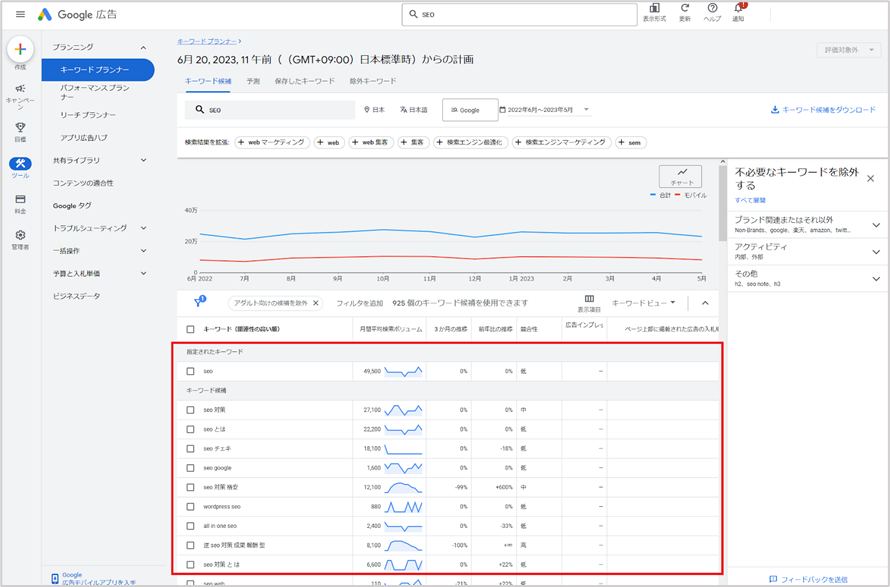Switch to キーワード候補 tab
The image size is (890, 587).
[208, 81]
